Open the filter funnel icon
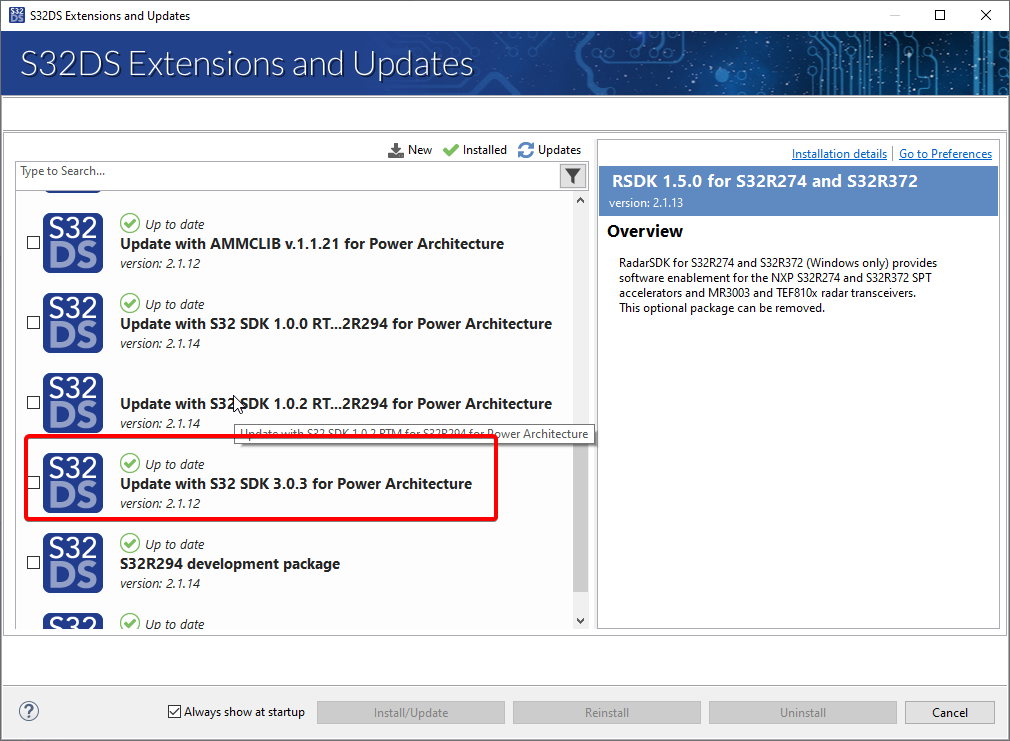The height and width of the screenshot is (741, 1010). pyautogui.click(x=572, y=175)
